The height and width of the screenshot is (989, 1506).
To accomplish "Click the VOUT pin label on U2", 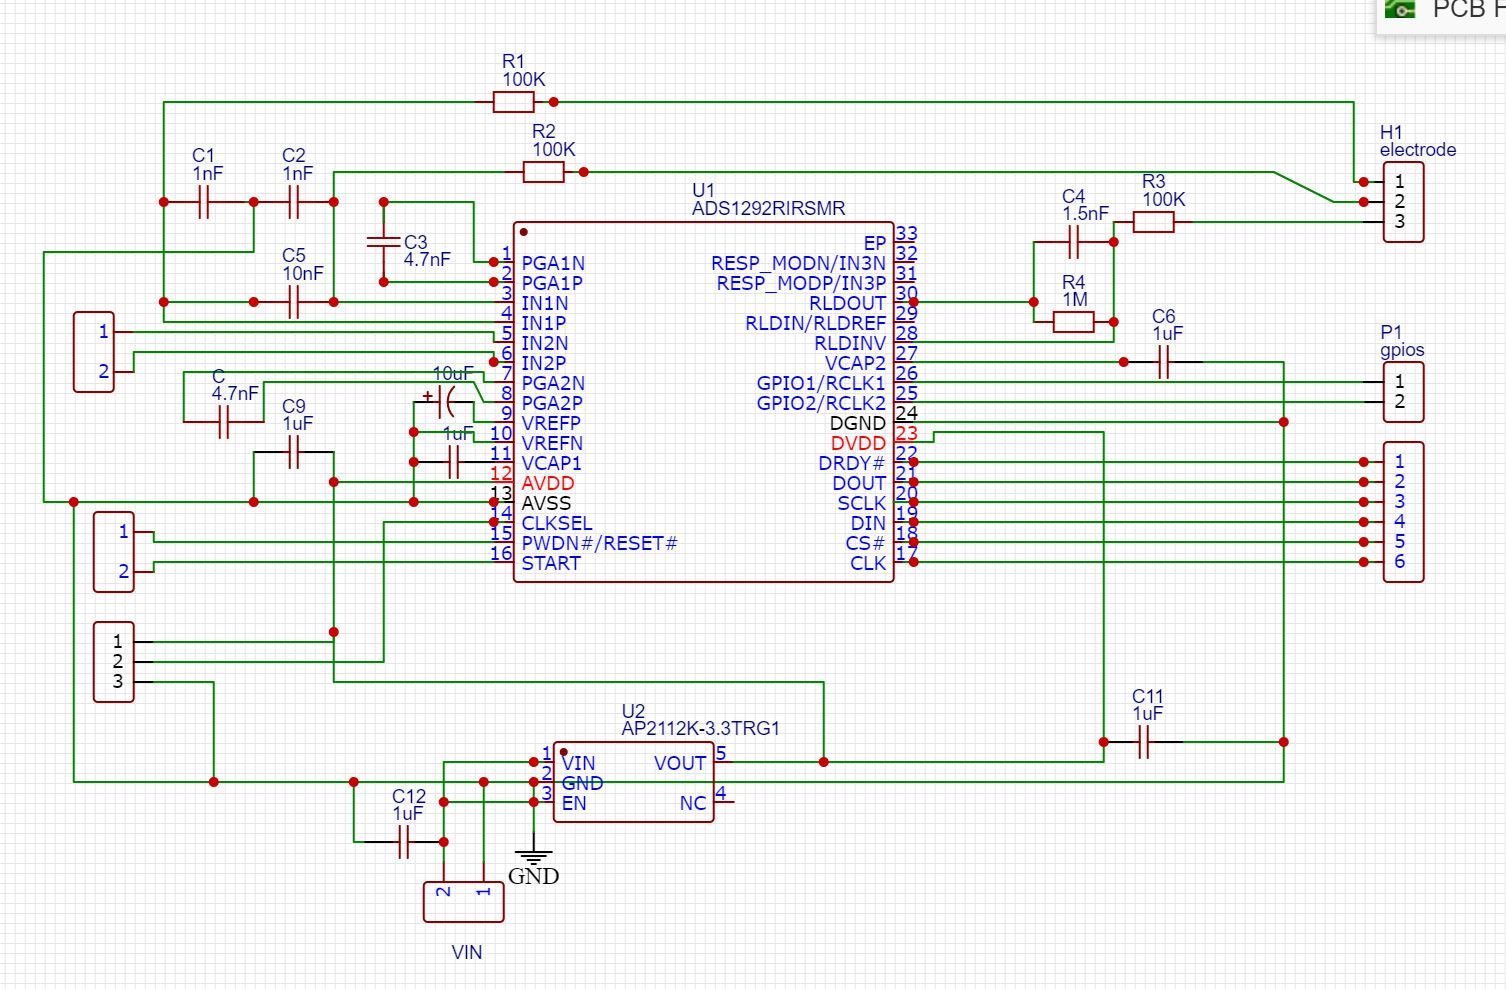I will click(x=680, y=763).
